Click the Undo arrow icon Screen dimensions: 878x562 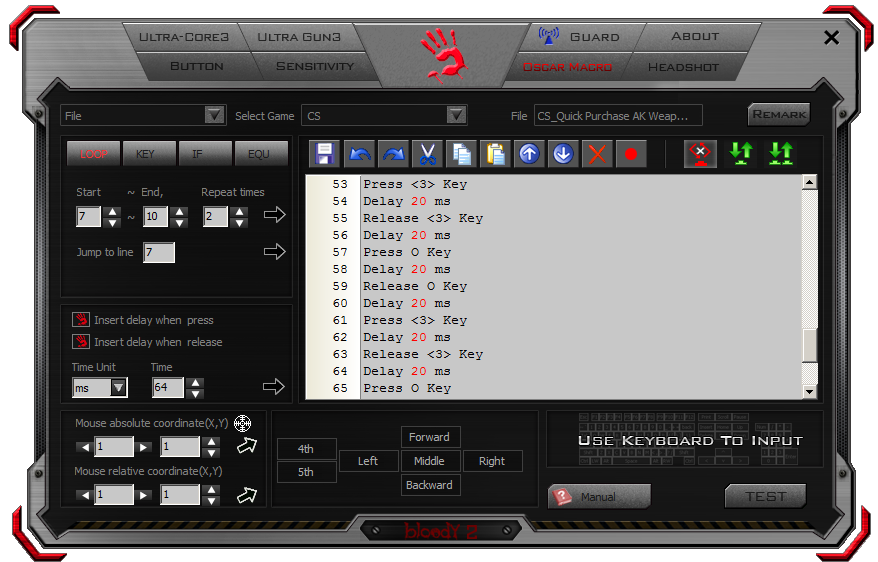click(x=359, y=153)
